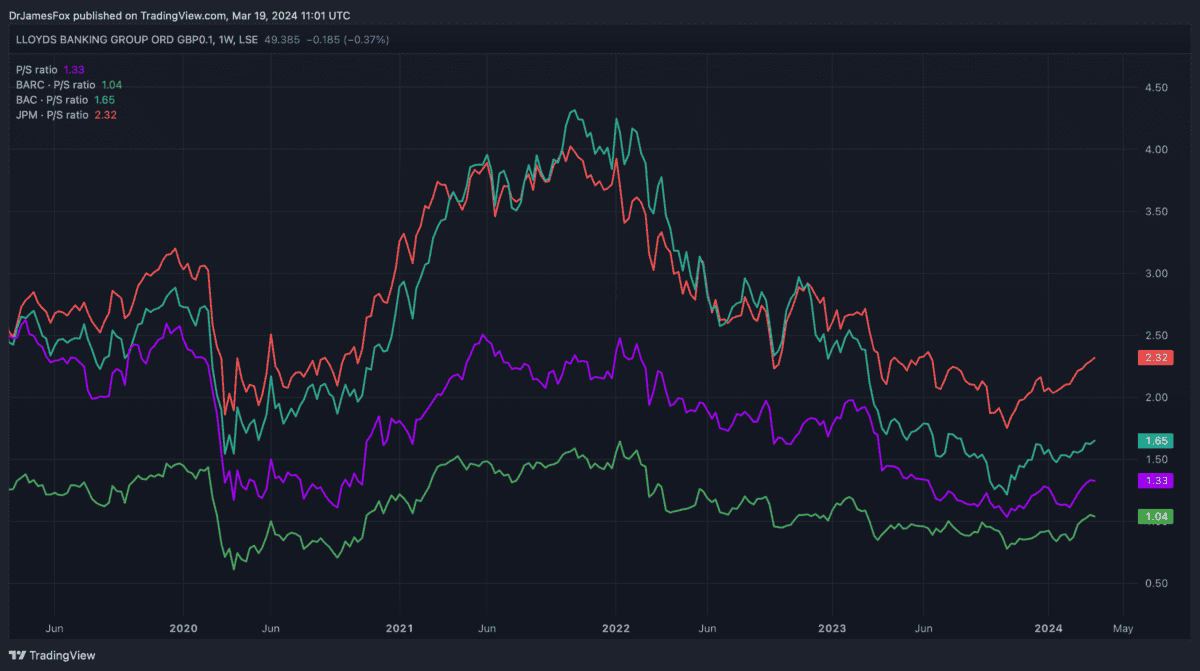Screen dimensions: 1200x671
Task: Click the 3.00 tick on price axis
Action: pos(1155,274)
